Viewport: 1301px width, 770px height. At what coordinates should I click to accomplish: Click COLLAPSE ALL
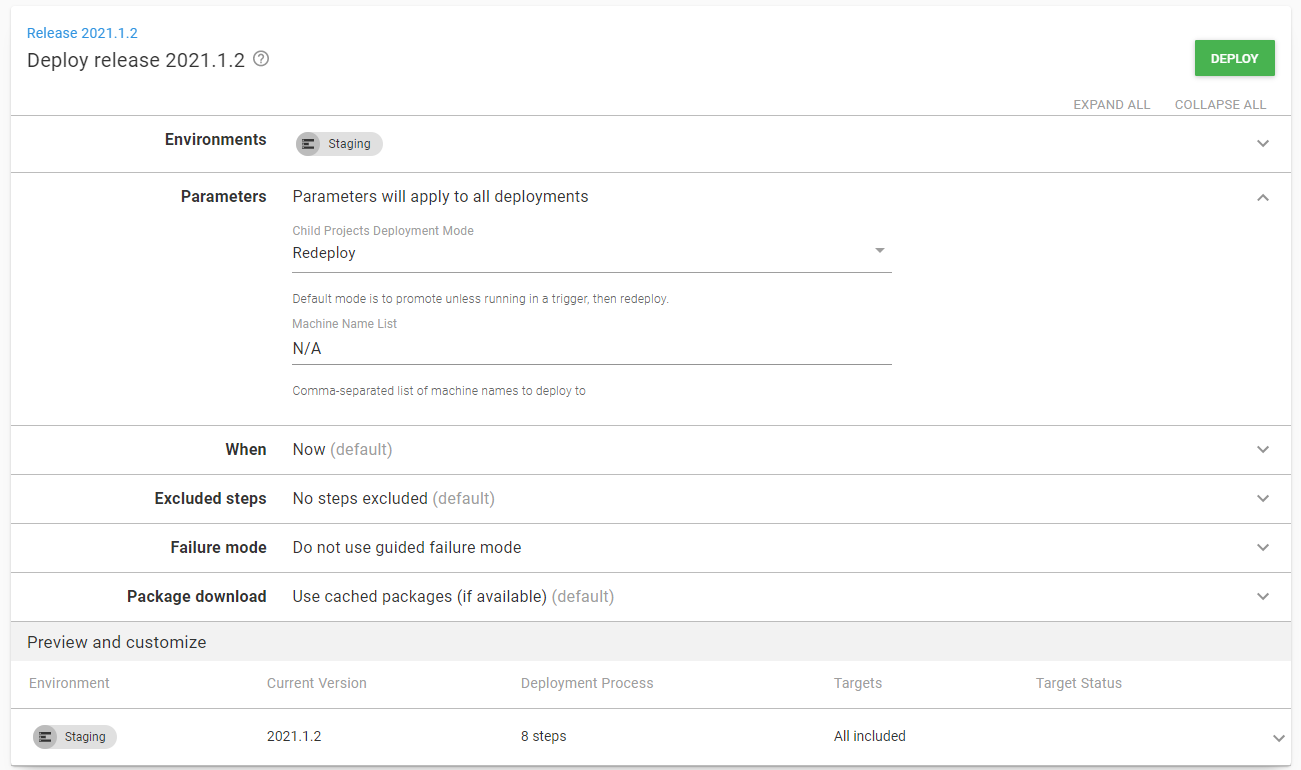[1220, 104]
